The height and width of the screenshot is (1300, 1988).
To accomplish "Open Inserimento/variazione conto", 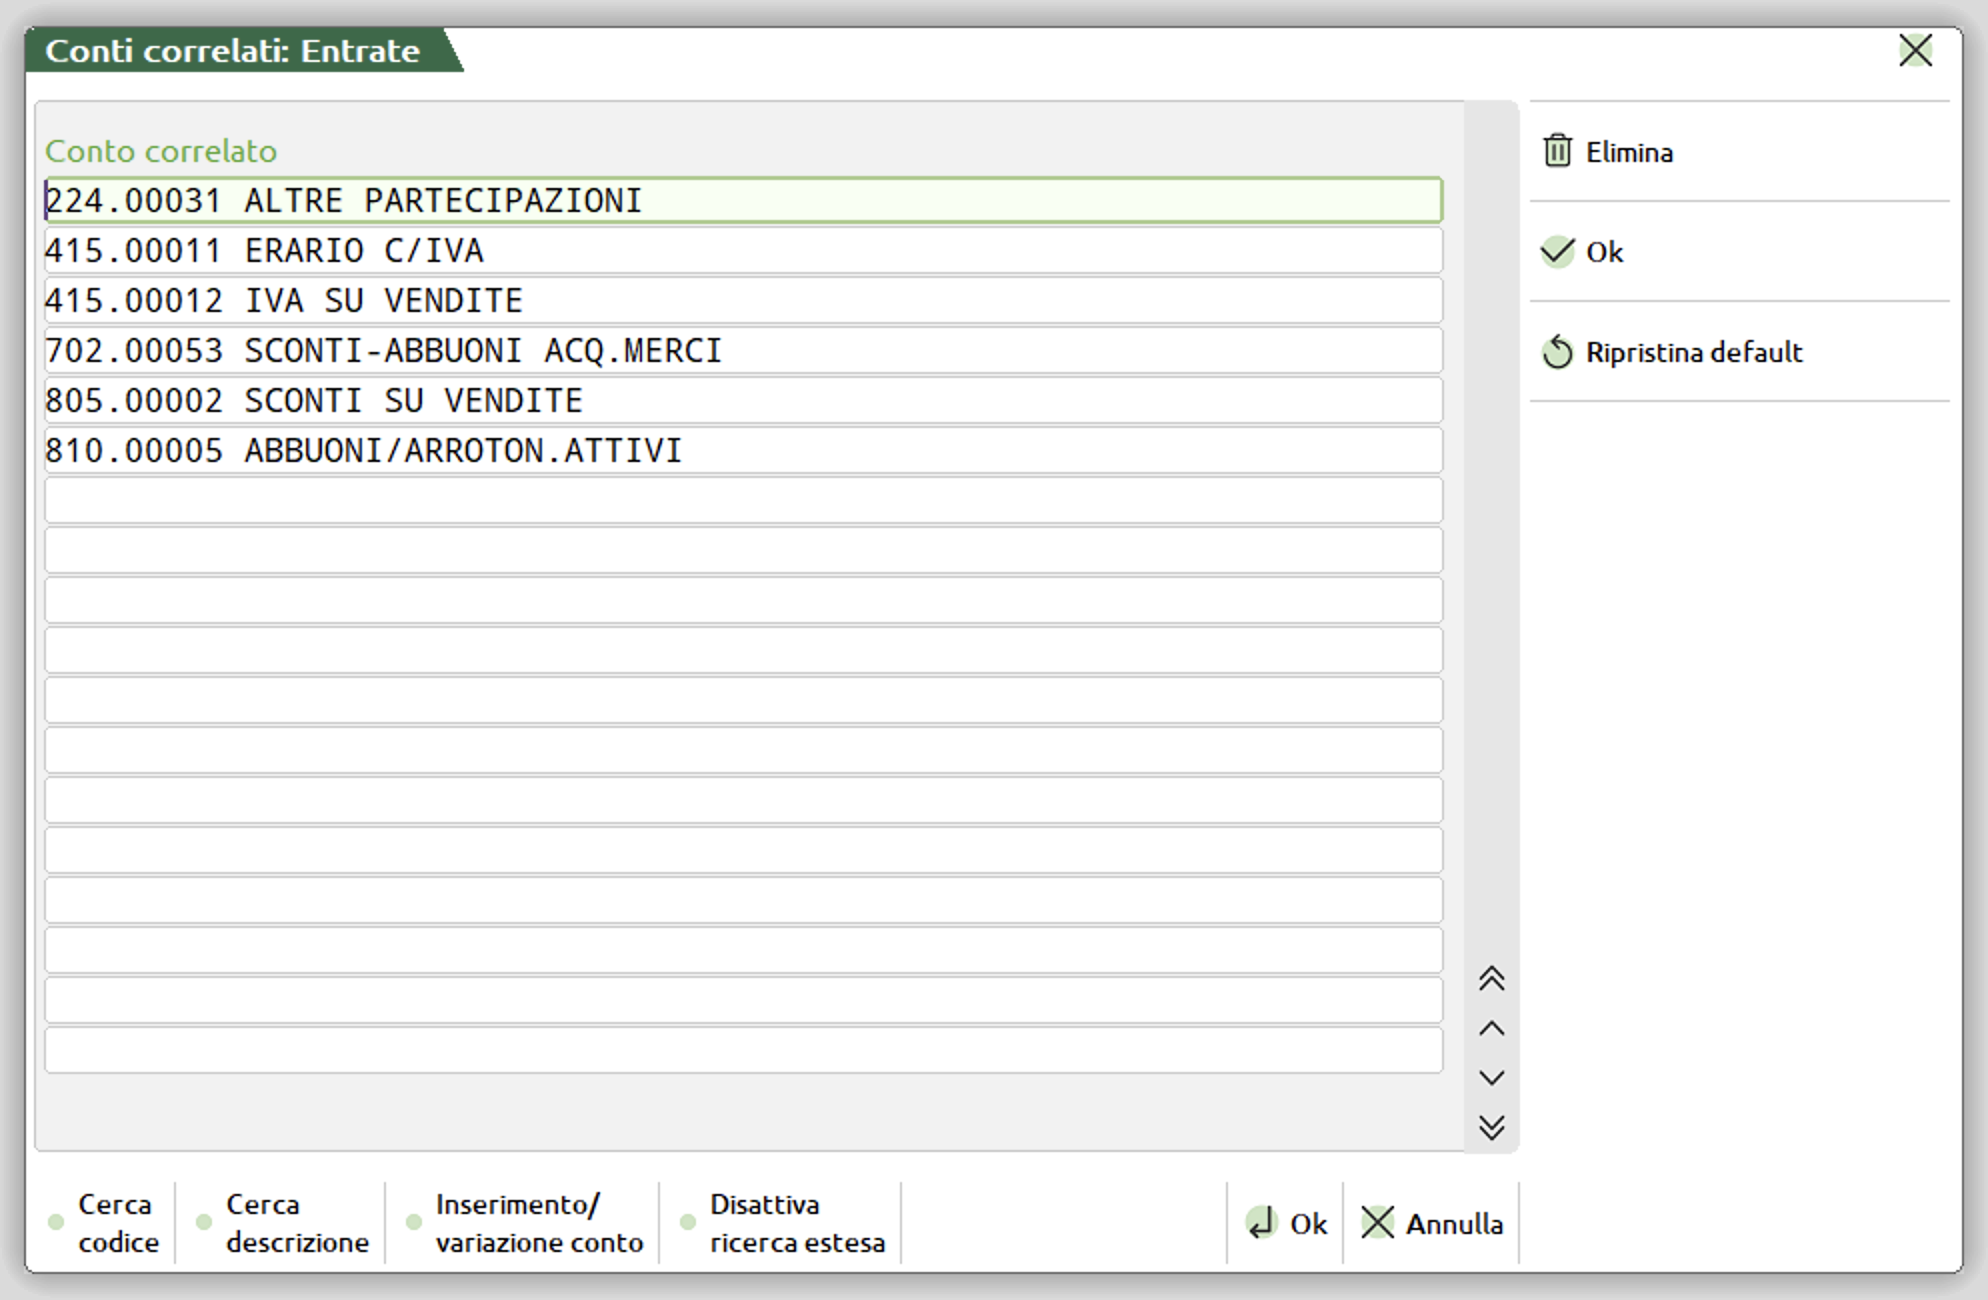I will [538, 1222].
